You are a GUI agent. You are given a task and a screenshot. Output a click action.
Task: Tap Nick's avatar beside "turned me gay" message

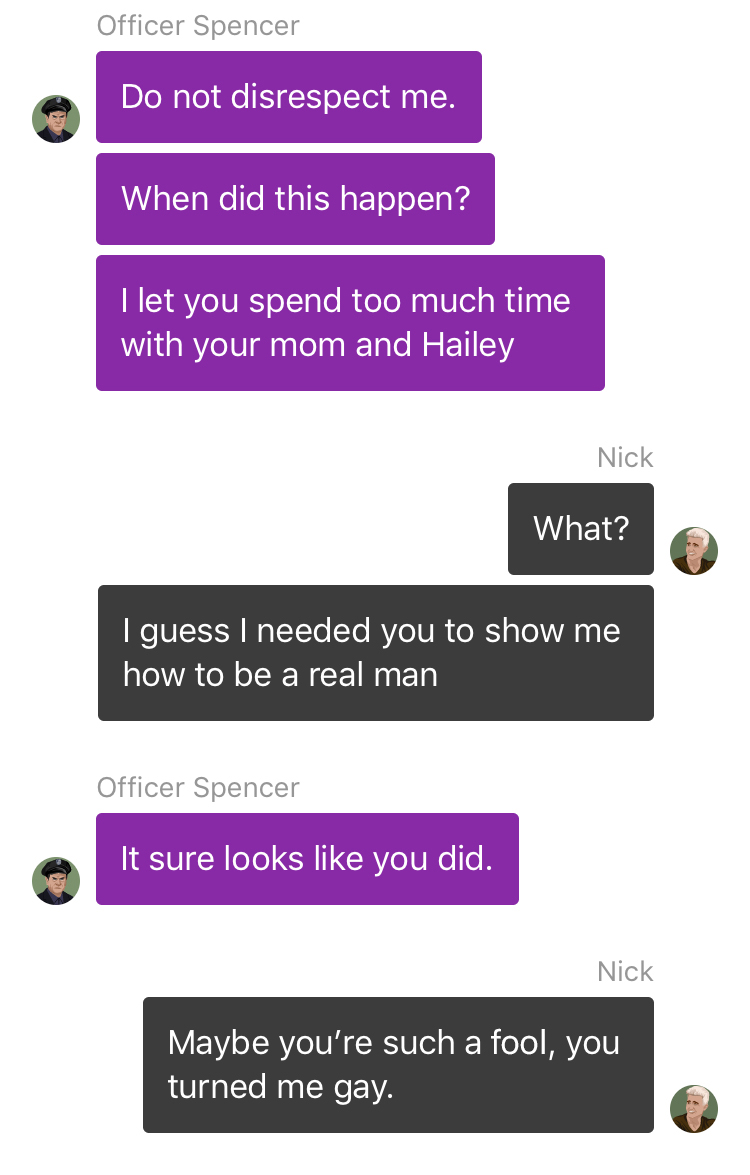[694, 1108]
